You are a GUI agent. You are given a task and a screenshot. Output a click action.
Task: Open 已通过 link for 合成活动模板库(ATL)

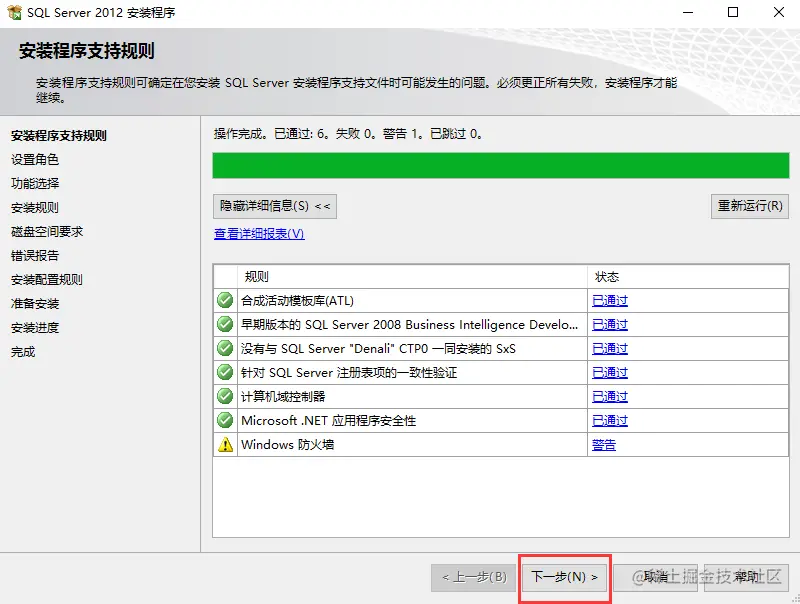[610, 300]
